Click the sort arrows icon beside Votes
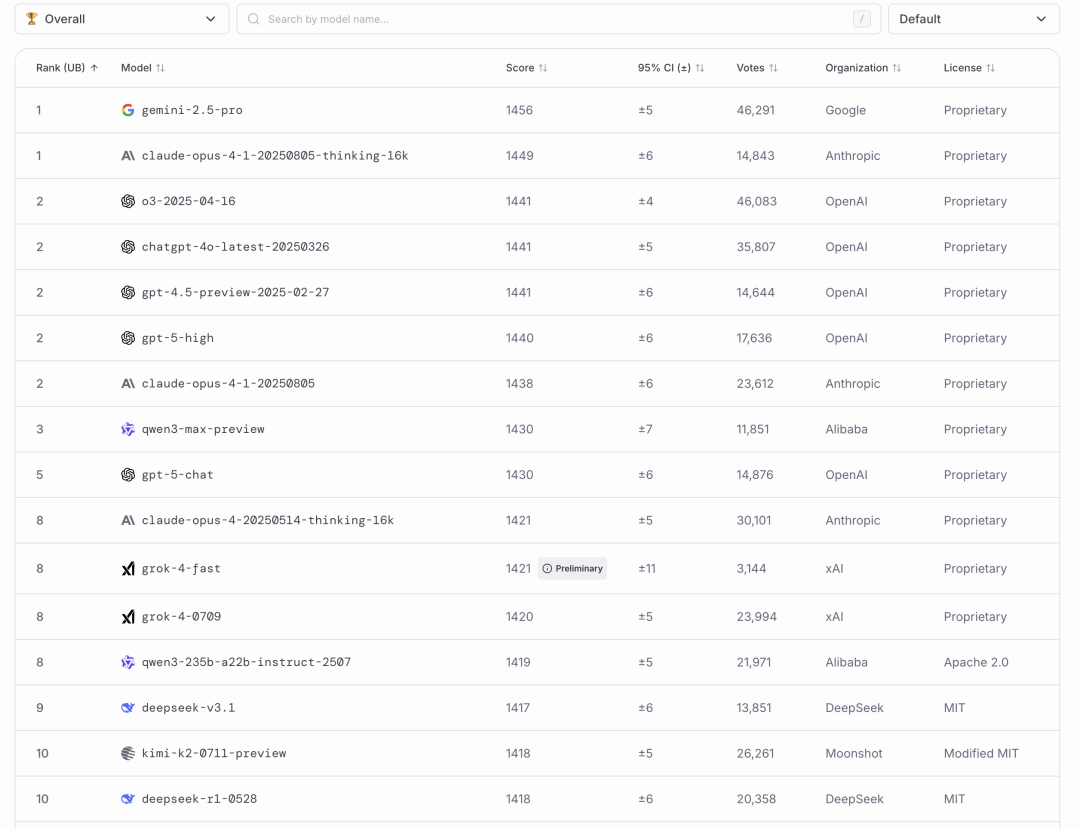This screenshot has width=1080, height=829. point(773,67)
